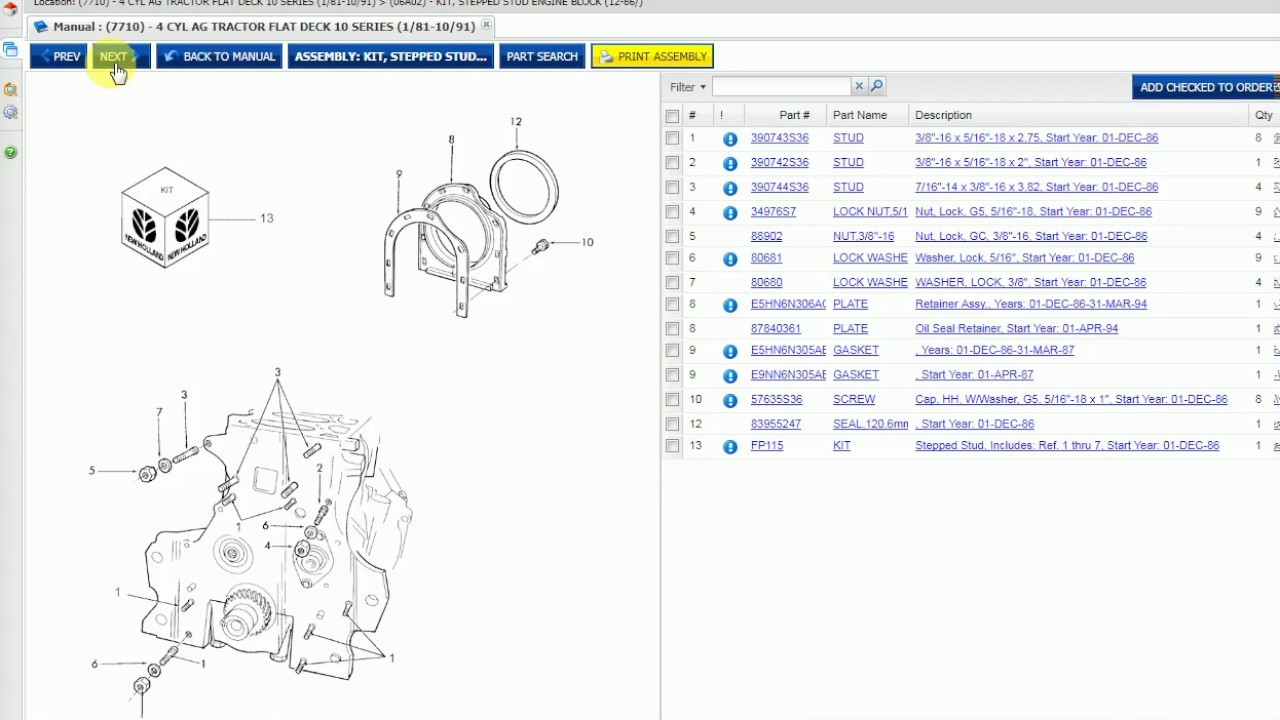
Task: Open info icon for part 390743S36
Action: coord(730,139)
